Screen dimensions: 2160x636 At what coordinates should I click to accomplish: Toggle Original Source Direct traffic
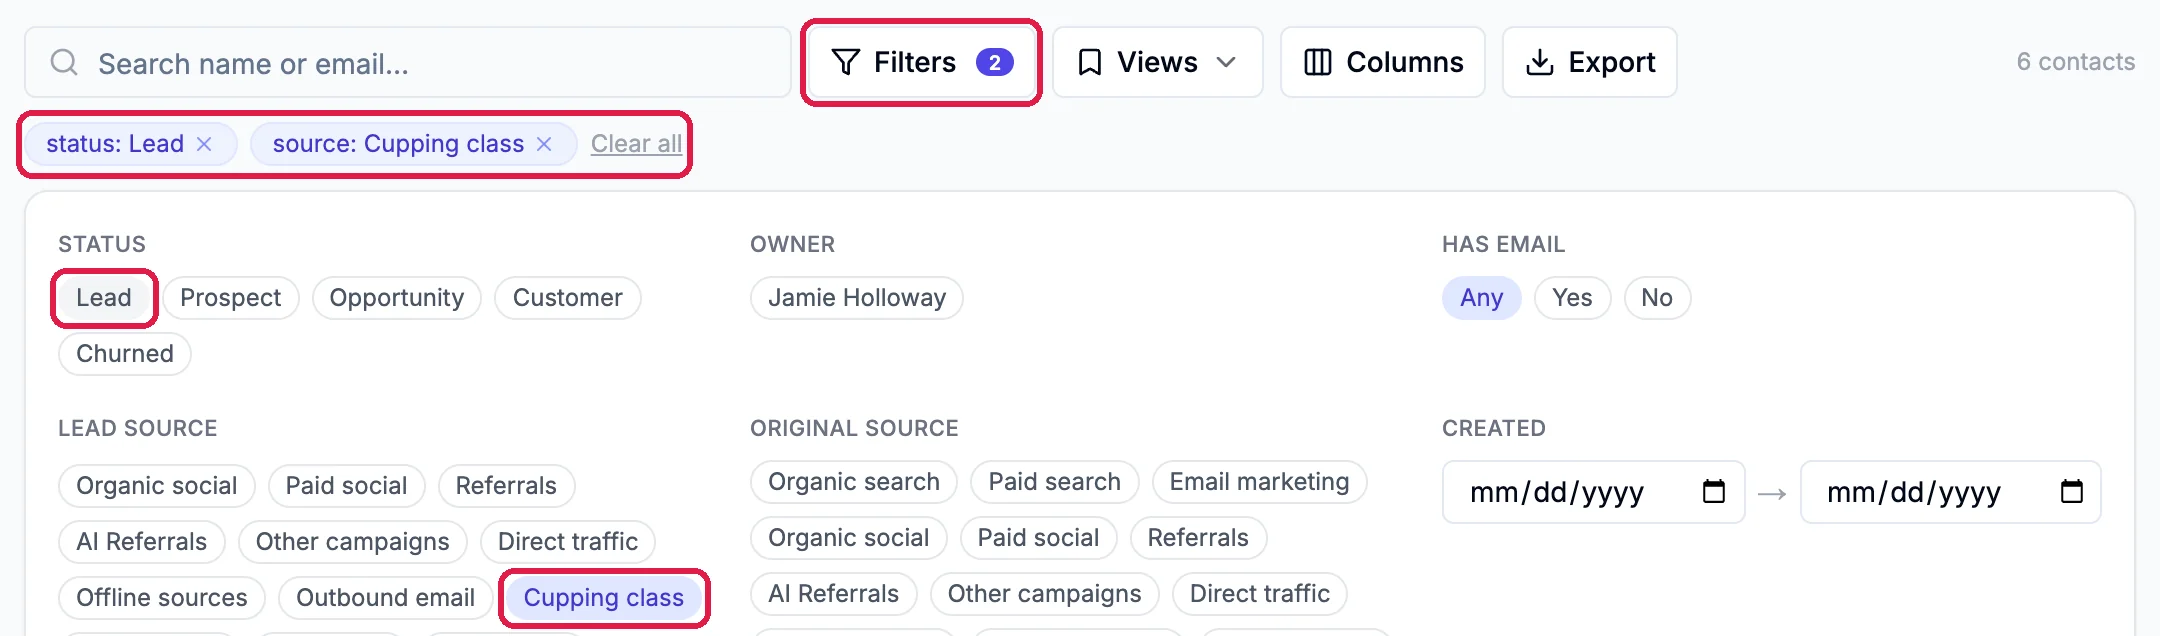pos(1260,594)
